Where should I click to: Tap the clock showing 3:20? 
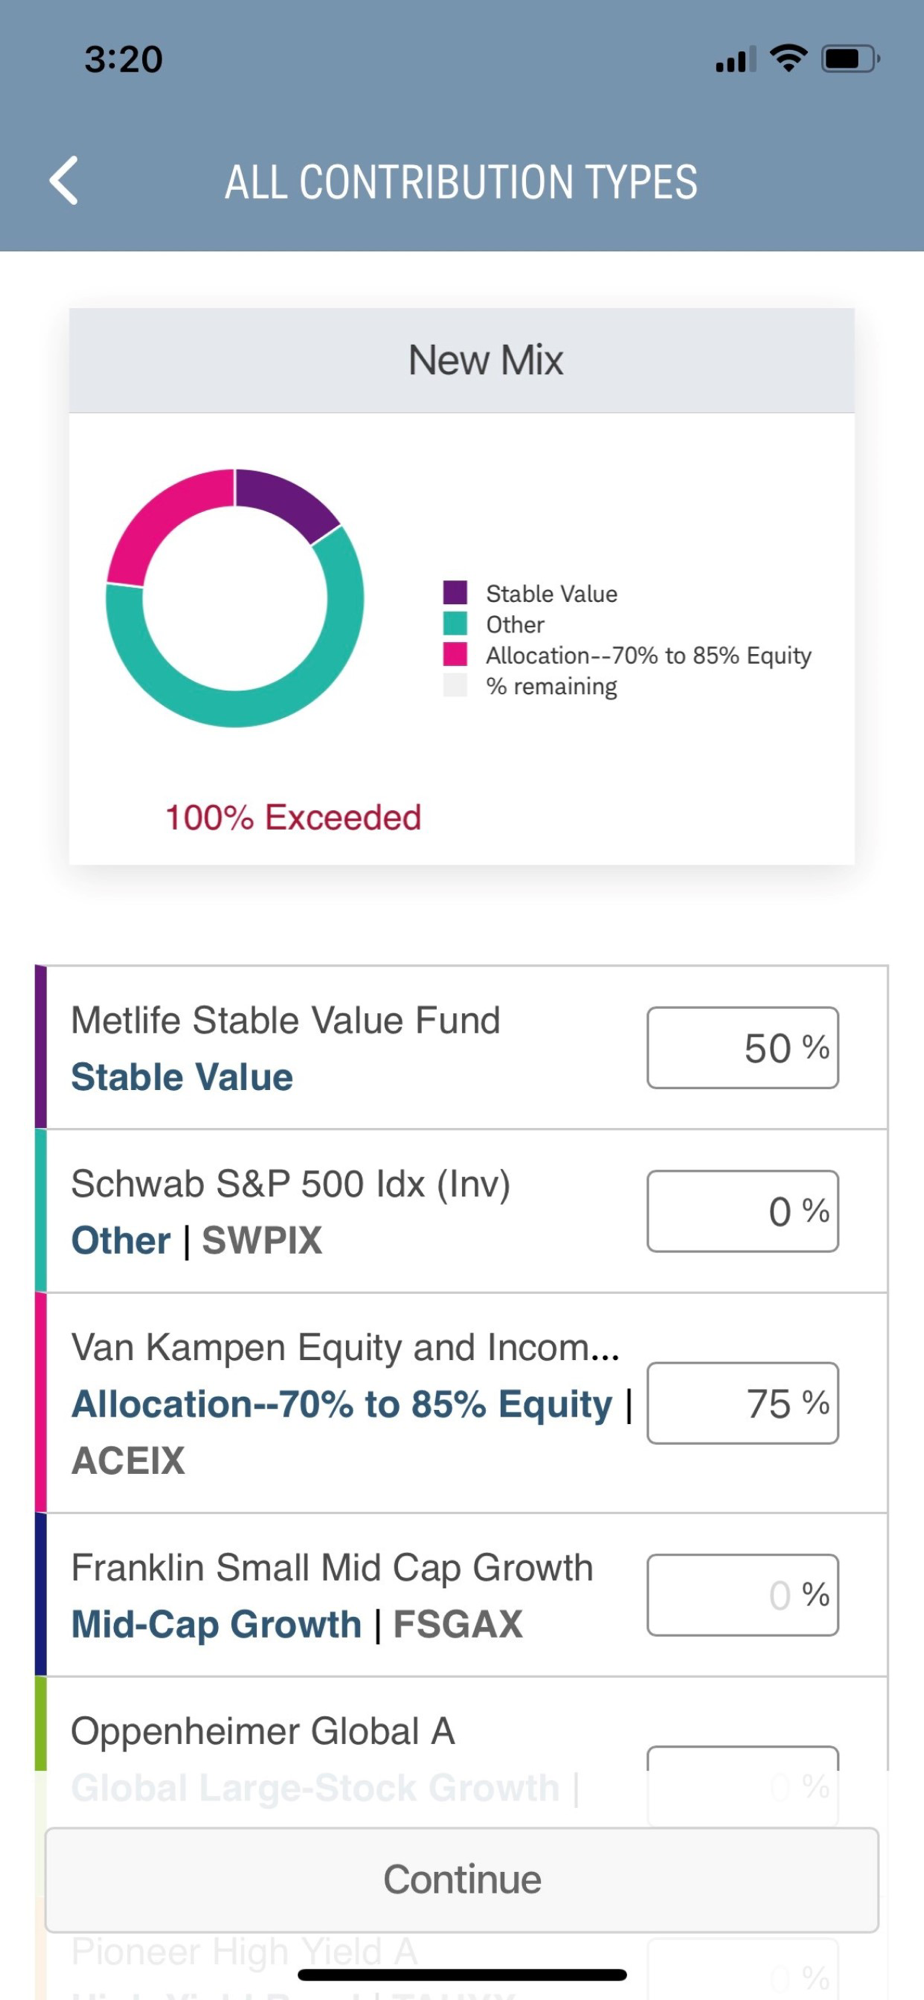[123, 59]
